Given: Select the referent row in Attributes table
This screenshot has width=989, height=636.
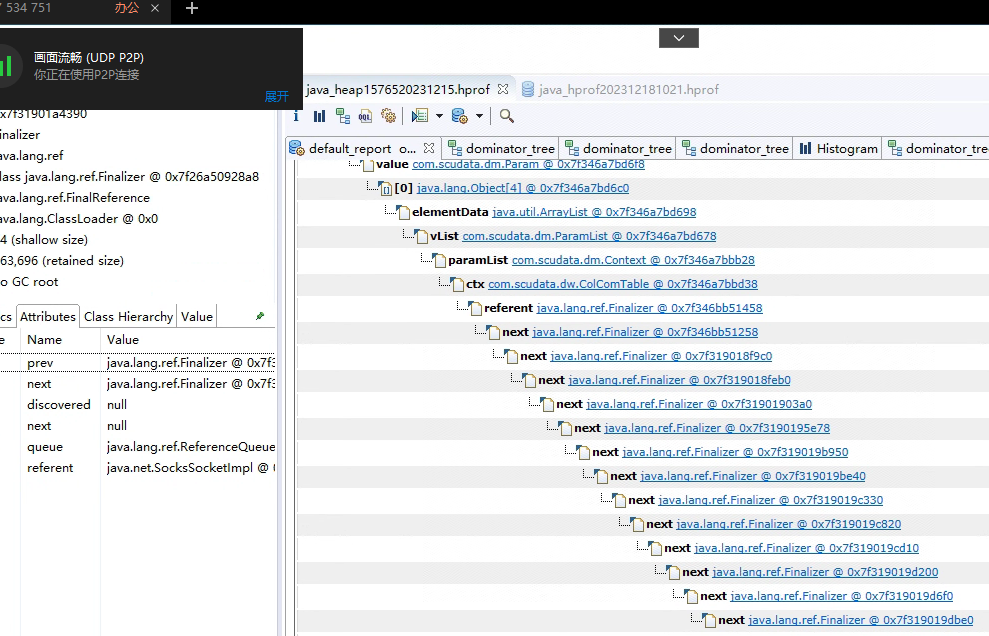Looking at the screenshot, I should click(x=50, y=468).
